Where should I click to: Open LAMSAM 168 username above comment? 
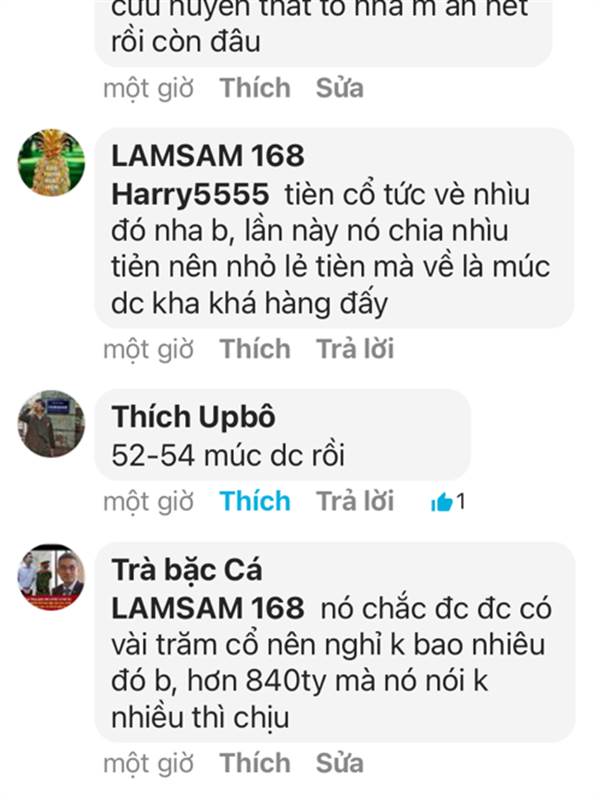[208, 156]
